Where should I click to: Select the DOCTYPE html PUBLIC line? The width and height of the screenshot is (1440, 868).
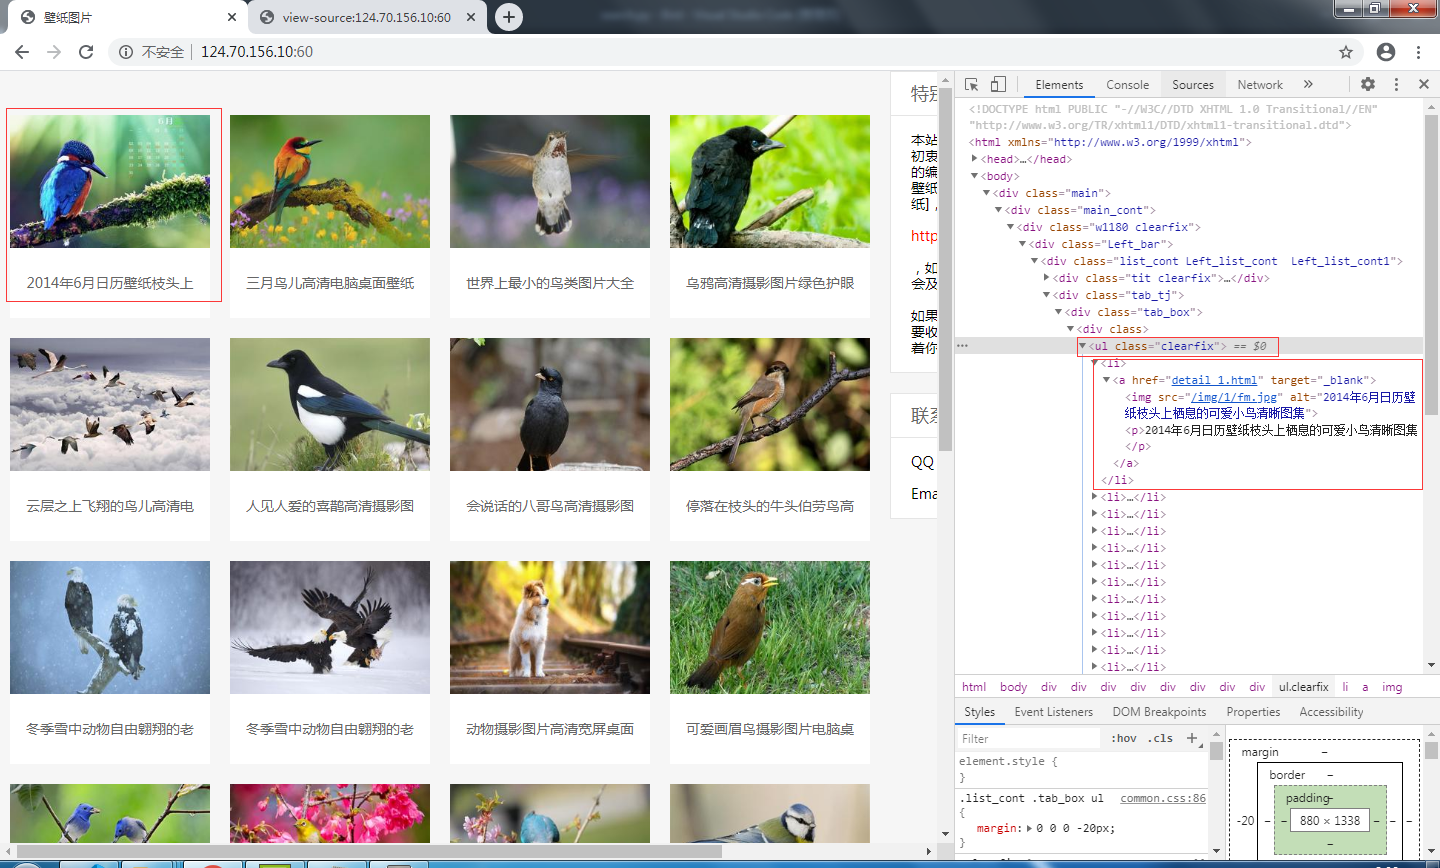pos(1173,117)
